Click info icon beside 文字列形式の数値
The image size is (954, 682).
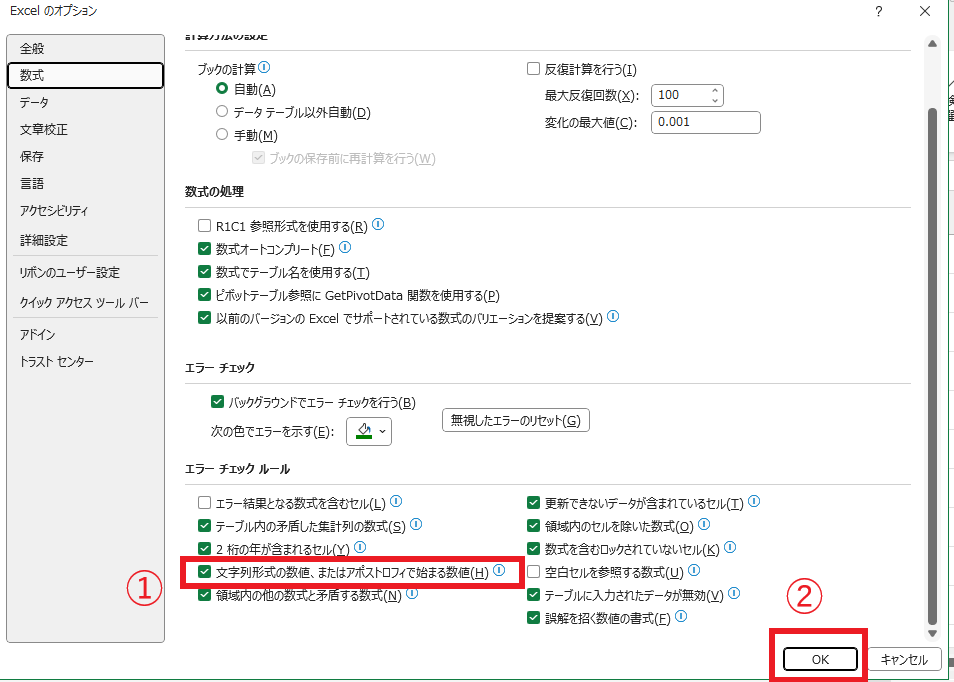499,570
